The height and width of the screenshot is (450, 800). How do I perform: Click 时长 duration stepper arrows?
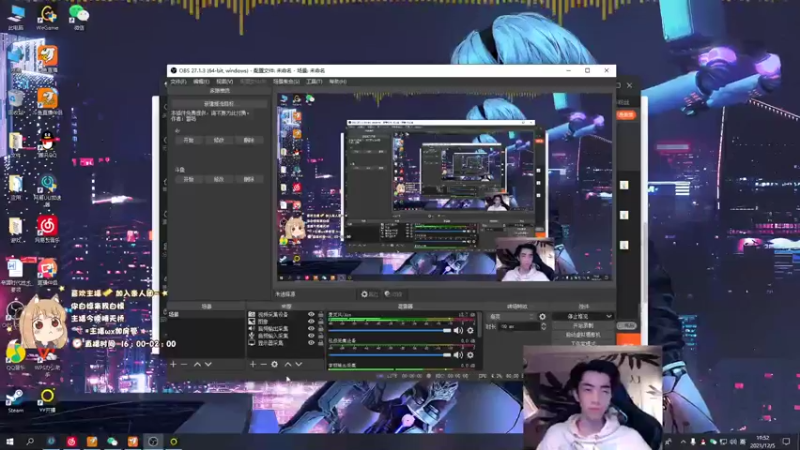coord(543,327)
